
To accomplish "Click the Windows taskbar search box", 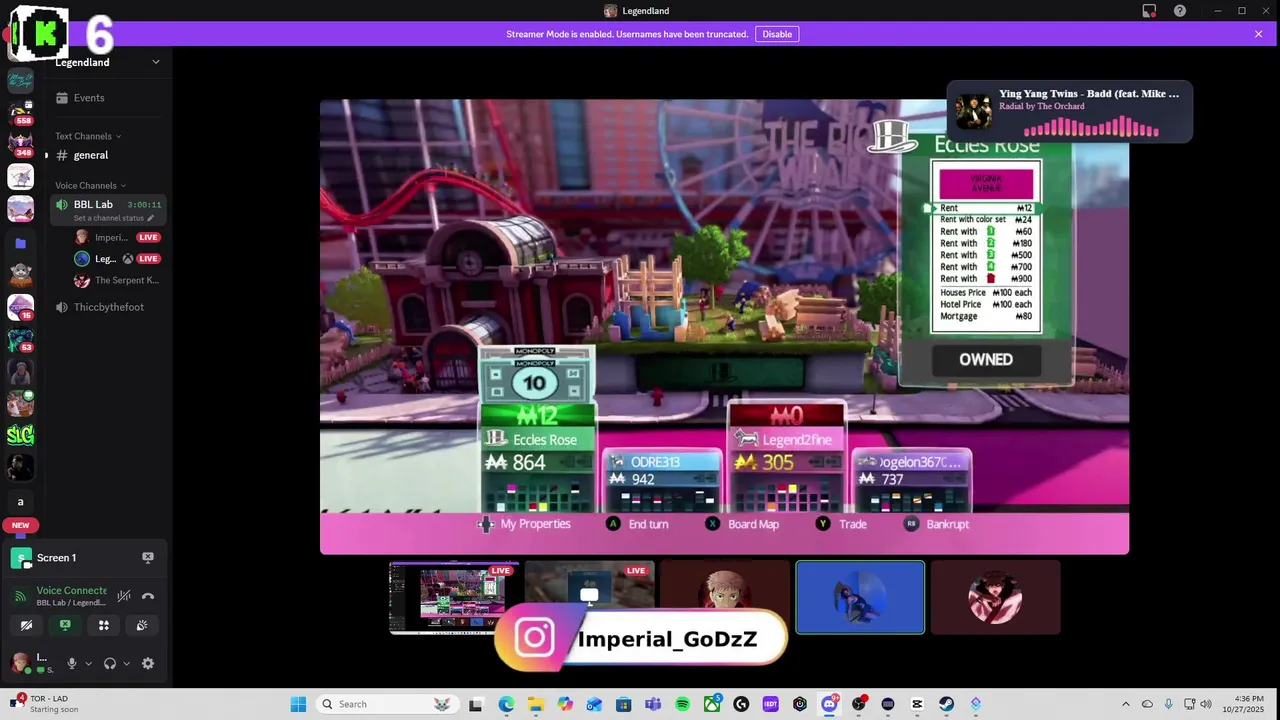I will [x=387, y=704].
